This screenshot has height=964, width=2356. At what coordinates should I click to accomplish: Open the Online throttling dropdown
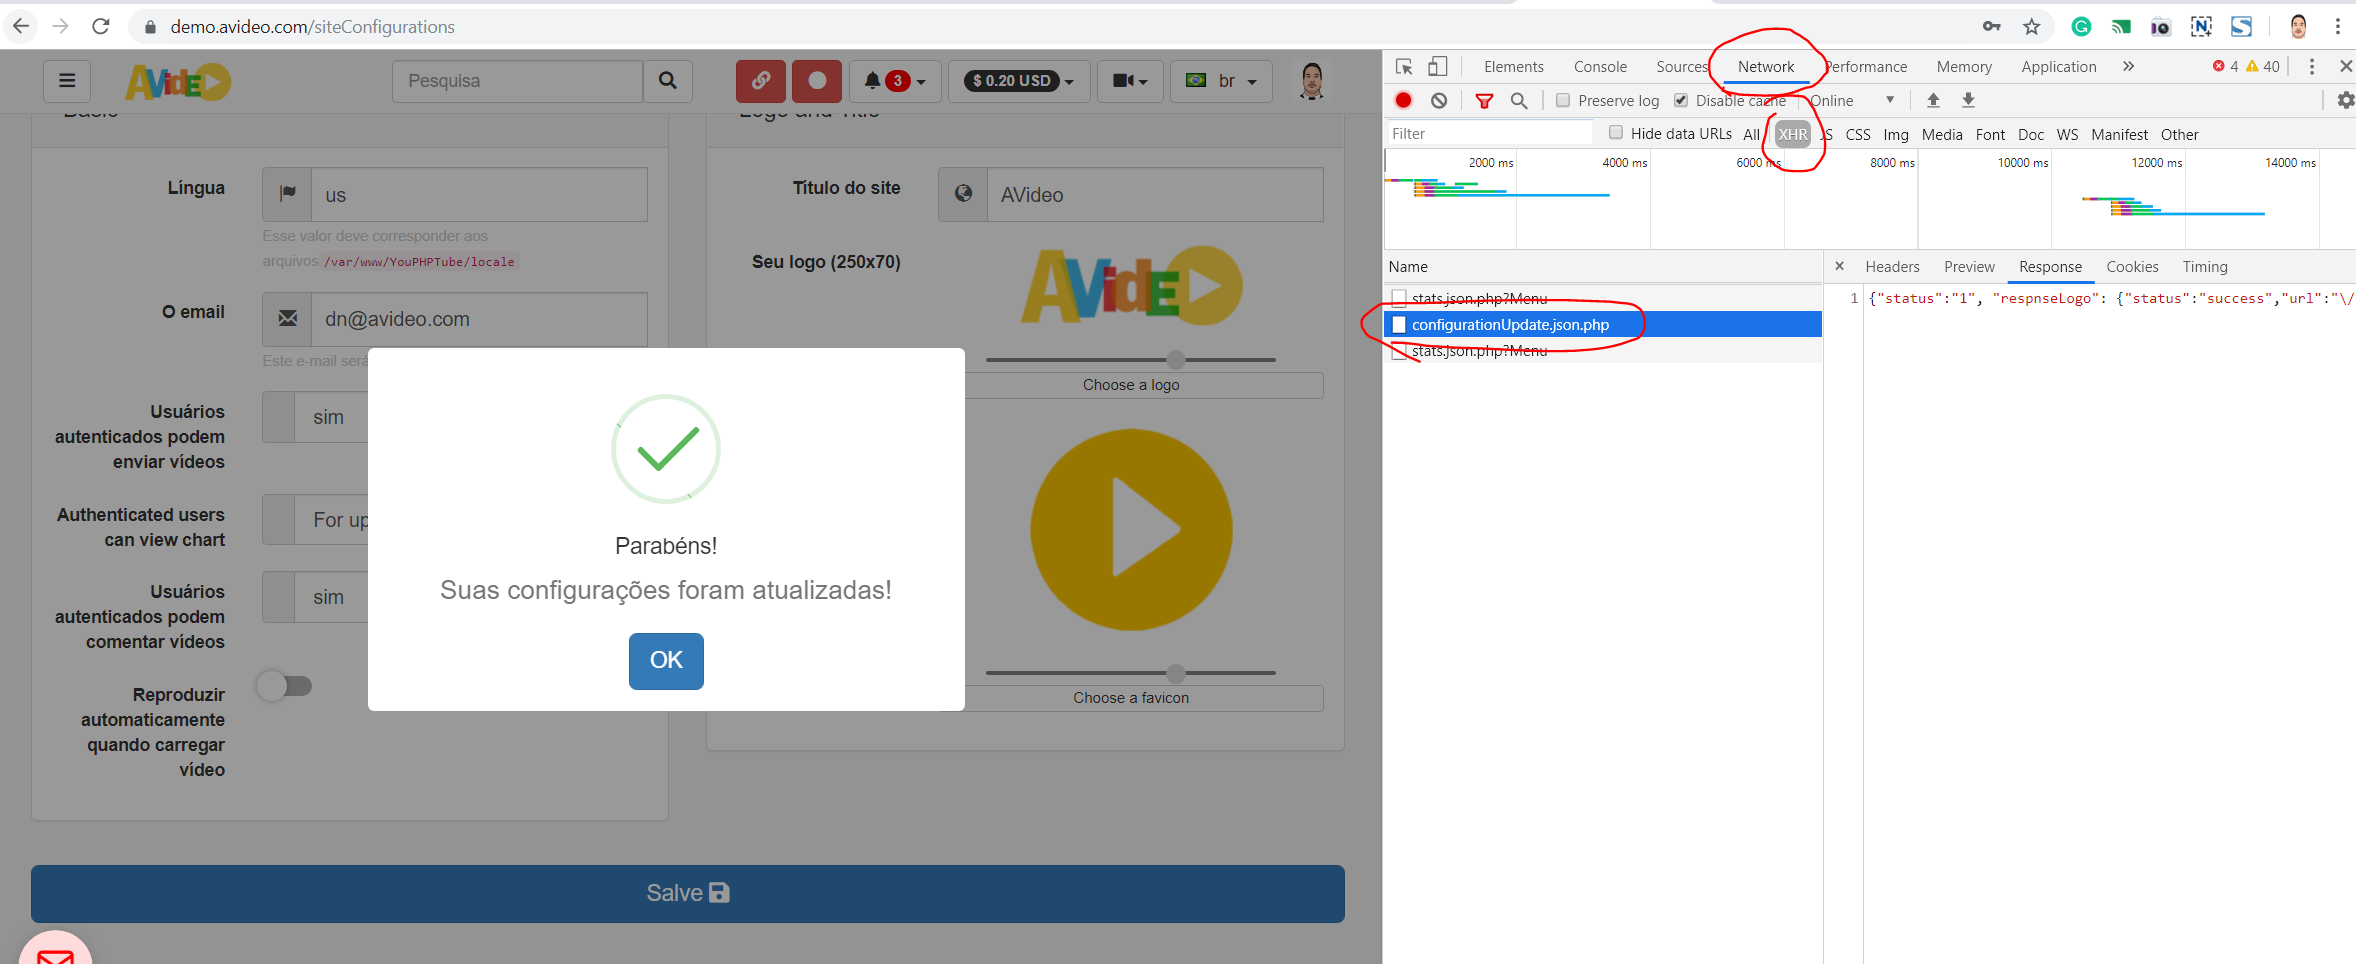(1855, 100)
